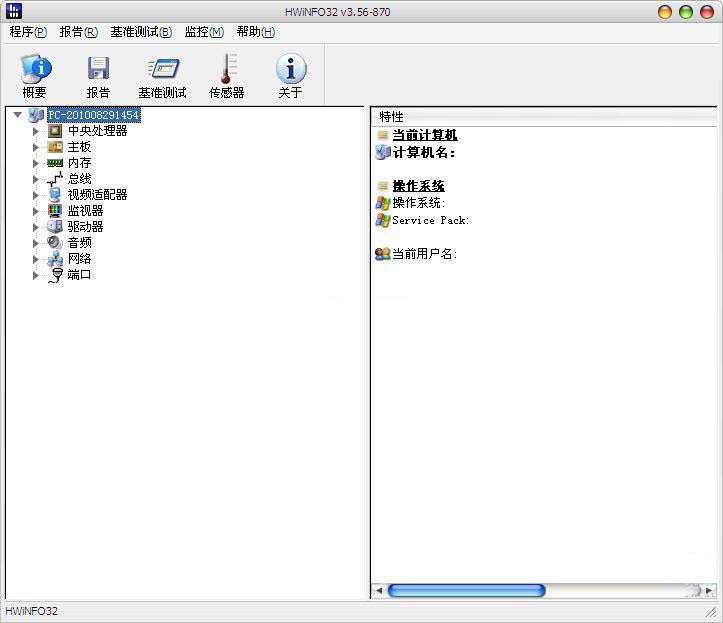Screen dimensions: 723x623
Task: Click the 报告 save report icon
Action: click(98, 69)
